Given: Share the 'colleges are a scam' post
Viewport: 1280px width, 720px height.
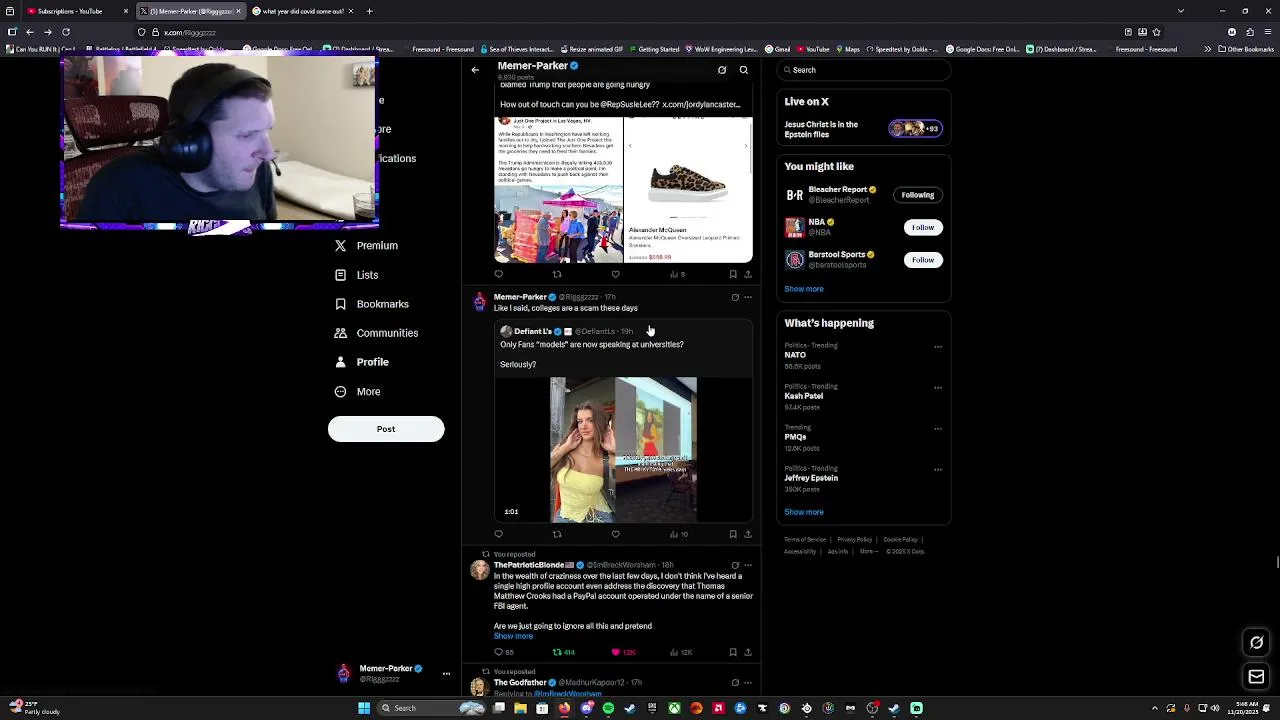Looking at the screenshot, I should 748,534.
